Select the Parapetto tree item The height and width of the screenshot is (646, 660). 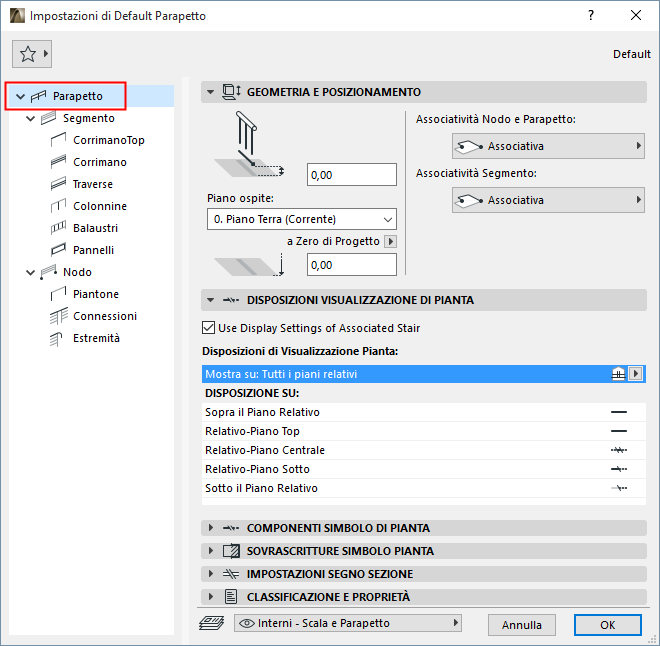[91, 96]
